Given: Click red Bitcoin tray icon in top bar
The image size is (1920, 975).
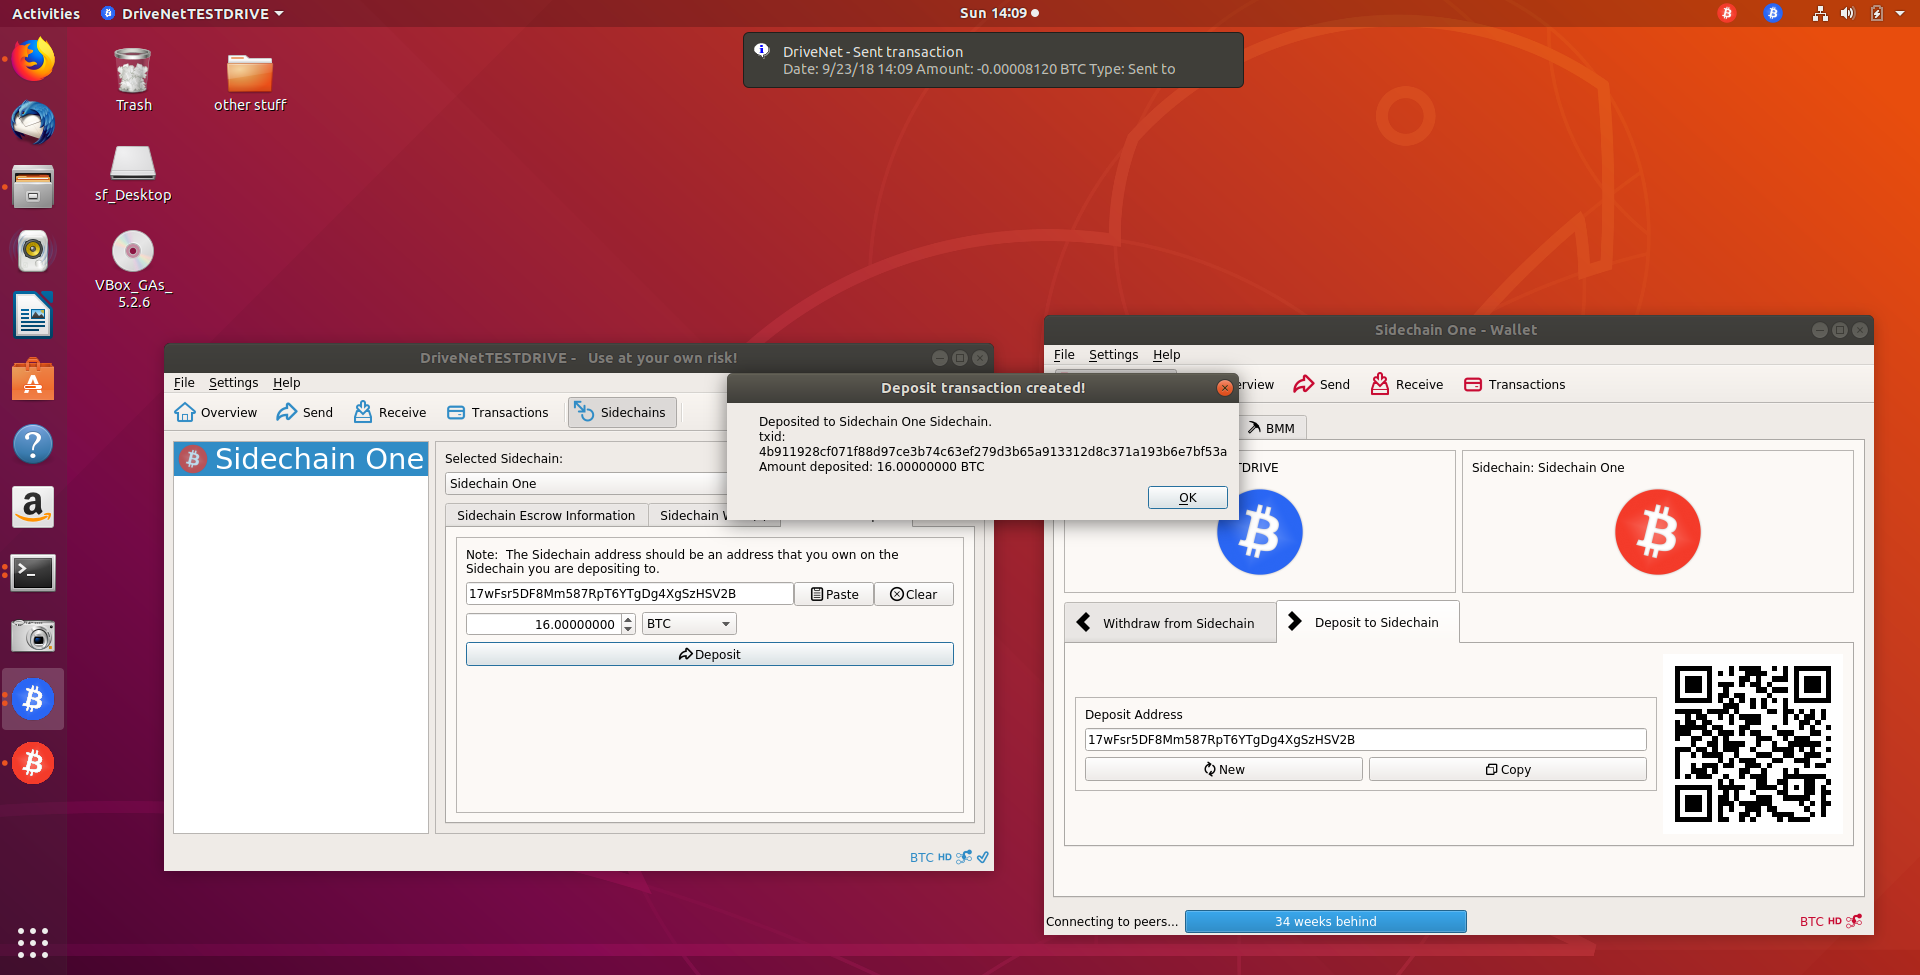Looking at the screenshot, I should click(x=1727, y=13).
